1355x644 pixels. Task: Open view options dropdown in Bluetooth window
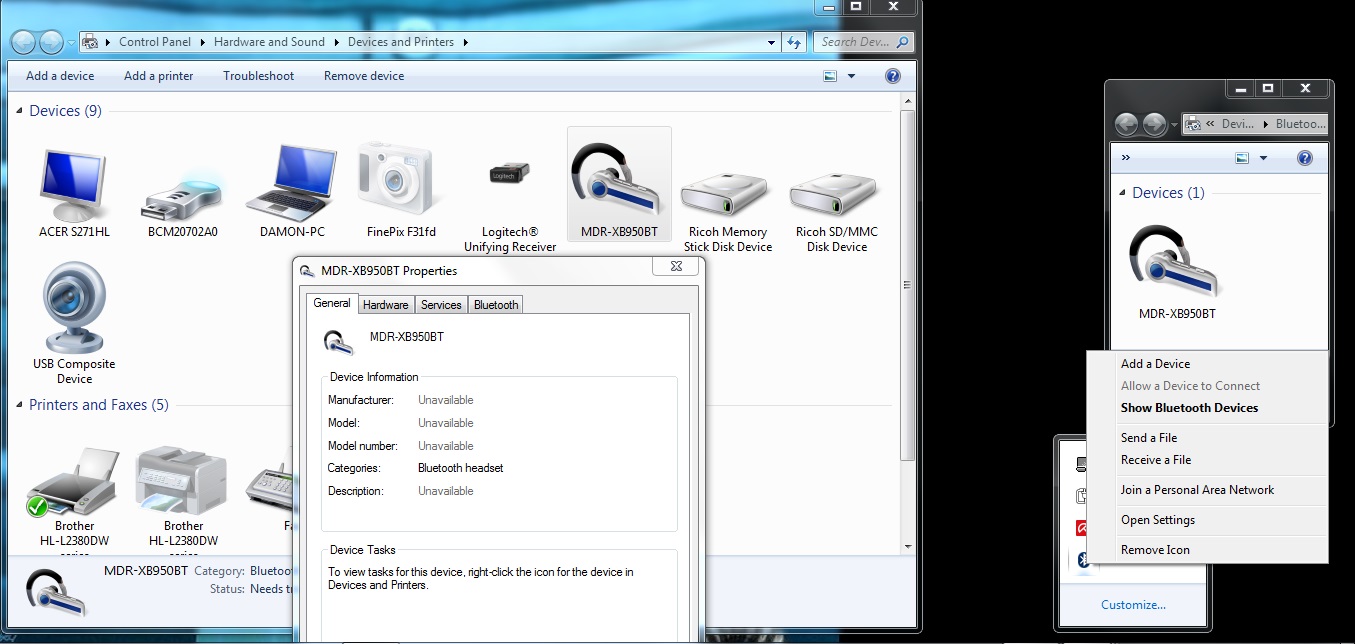1263,158
